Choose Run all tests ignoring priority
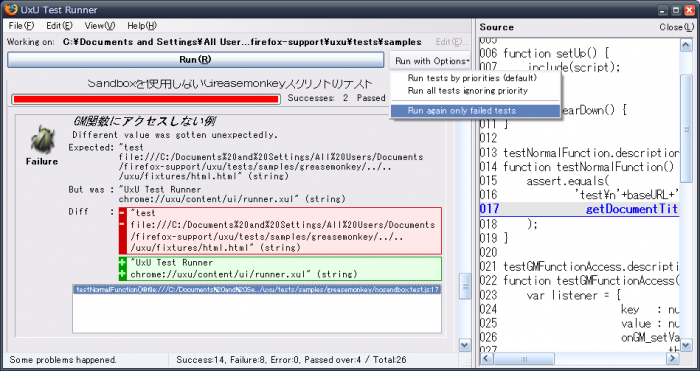The width and height of the screenshot is (700, 371). point(467,91)
